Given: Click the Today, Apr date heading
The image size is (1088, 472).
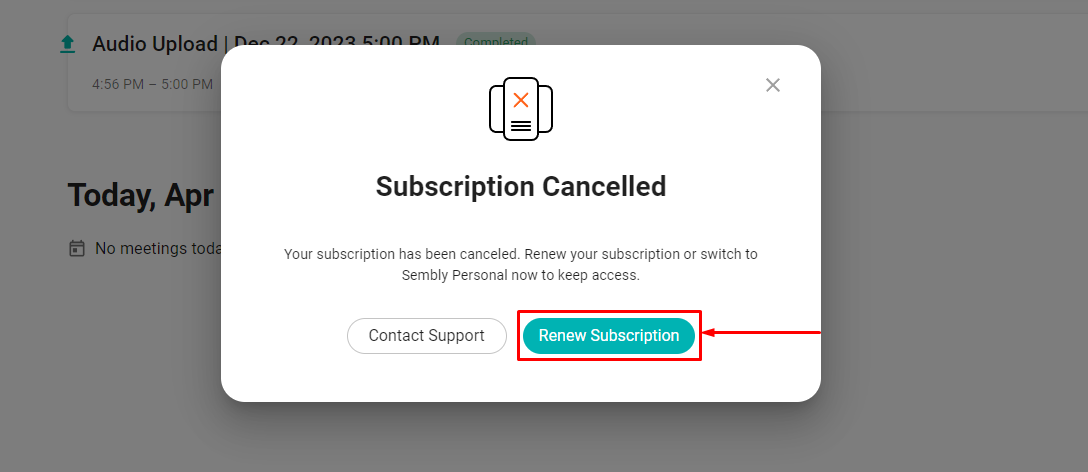Looking at the screenshot, I should (x=140, y=195).
